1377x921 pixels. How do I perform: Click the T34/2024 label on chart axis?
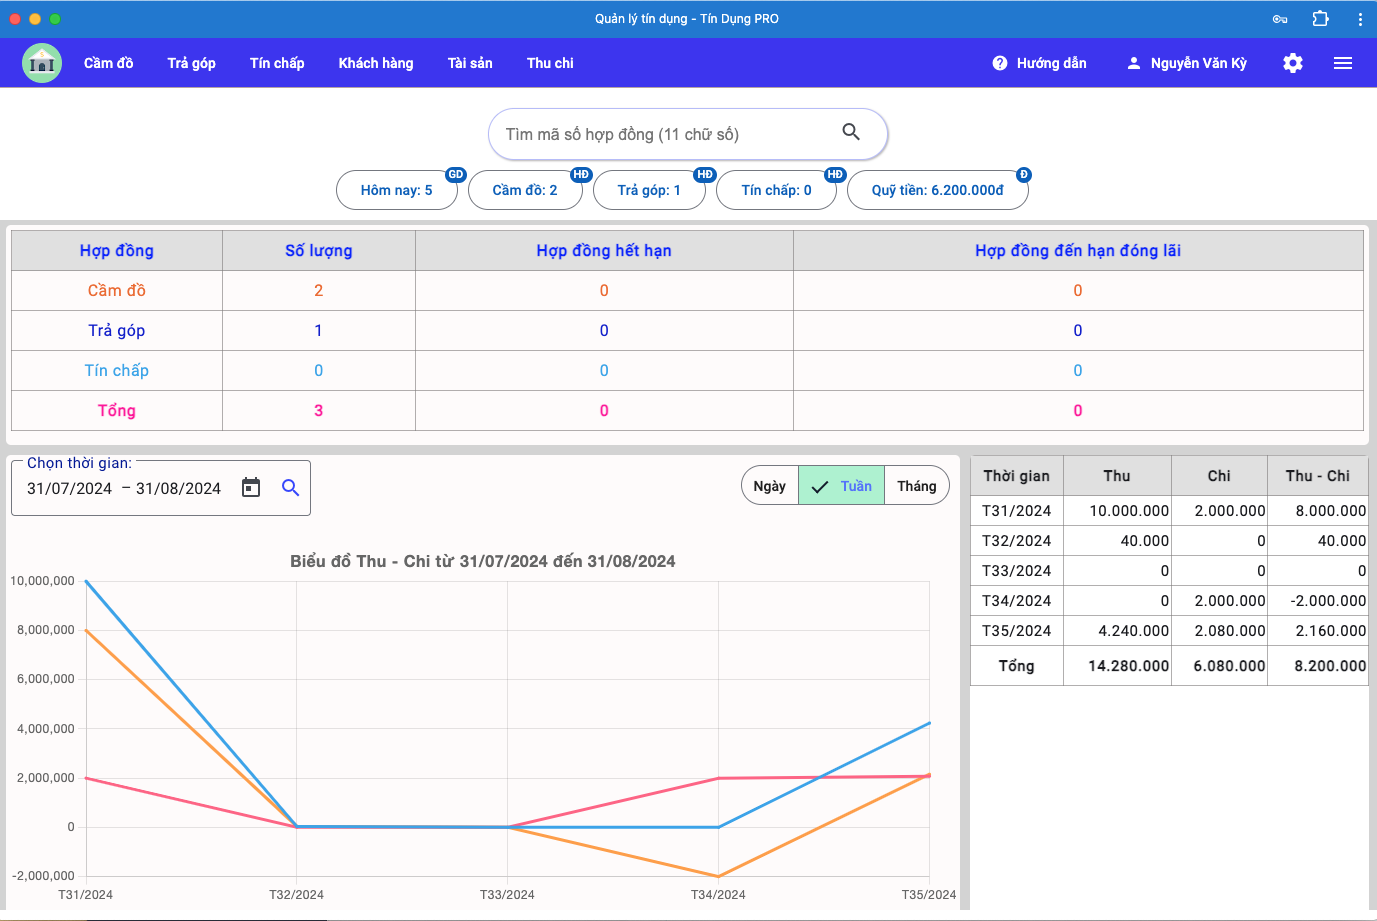coord(718,894)
